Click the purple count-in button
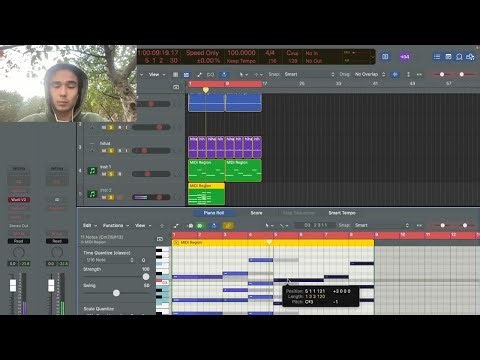This screenshot has width=480, height=360. [x=405, y=57]
